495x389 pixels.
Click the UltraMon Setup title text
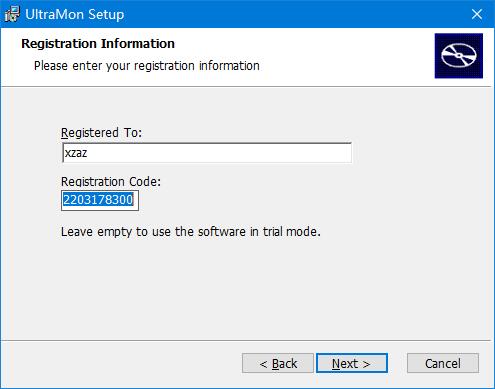(x=75, y=14)
